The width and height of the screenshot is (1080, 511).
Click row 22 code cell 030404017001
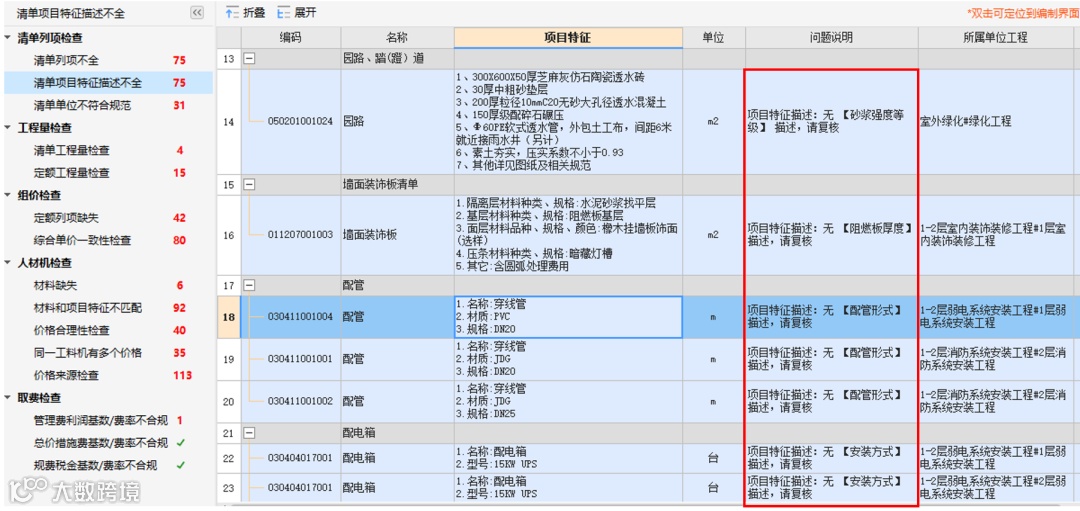300,458
